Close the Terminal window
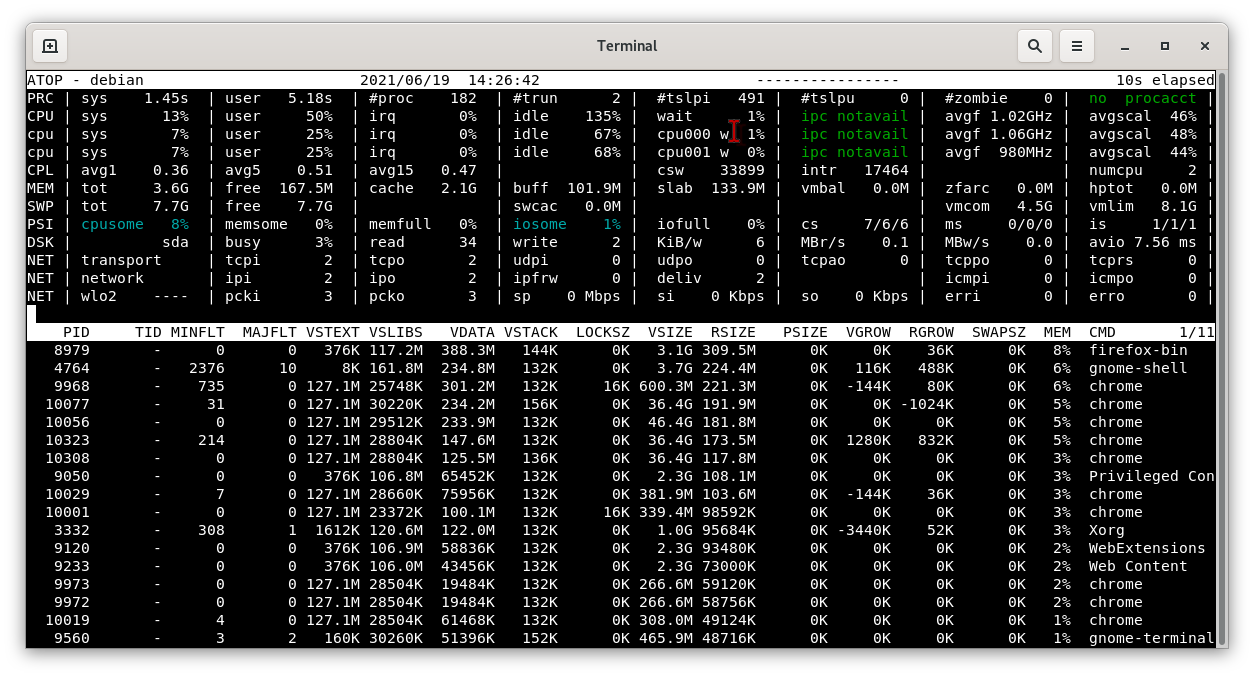This screenshot has height=677, width=1254. [x=1205, y=46]
